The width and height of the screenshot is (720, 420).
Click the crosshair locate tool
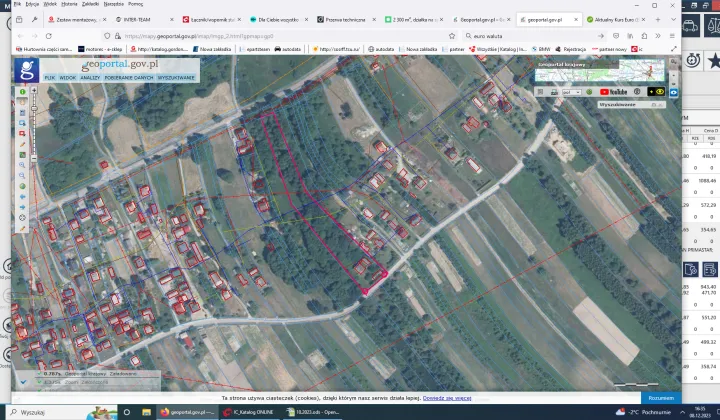22,218
